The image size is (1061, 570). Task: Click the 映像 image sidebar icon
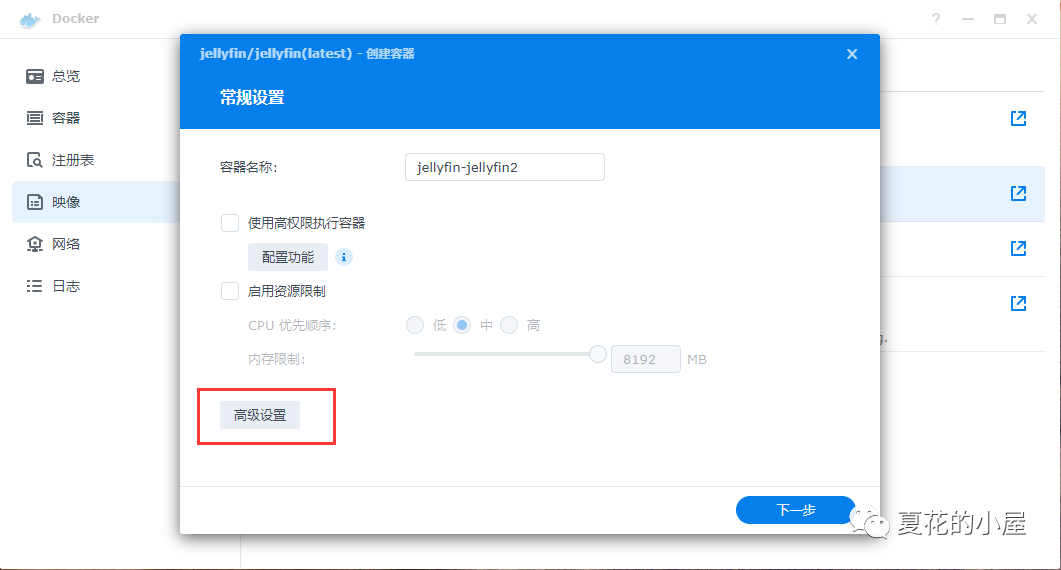point(35,202)
